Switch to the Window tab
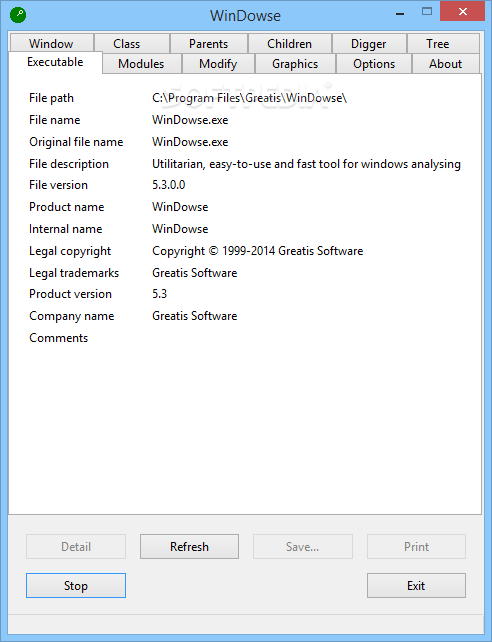 [51, 43]
